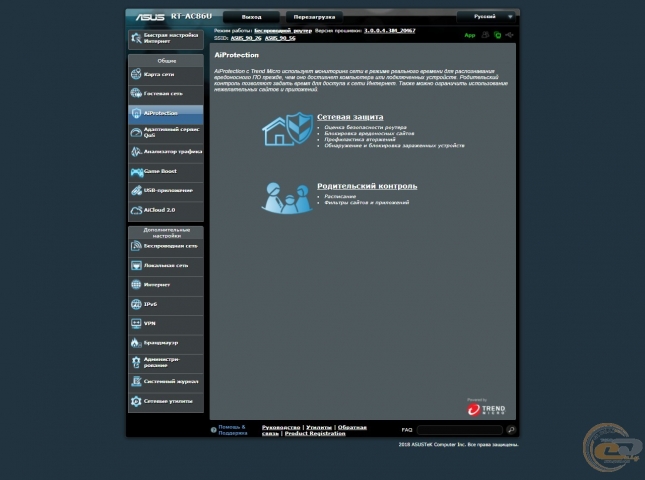Open the Русский language dropdown
This screenshot has width=645, height=480.
click(486, 17)
